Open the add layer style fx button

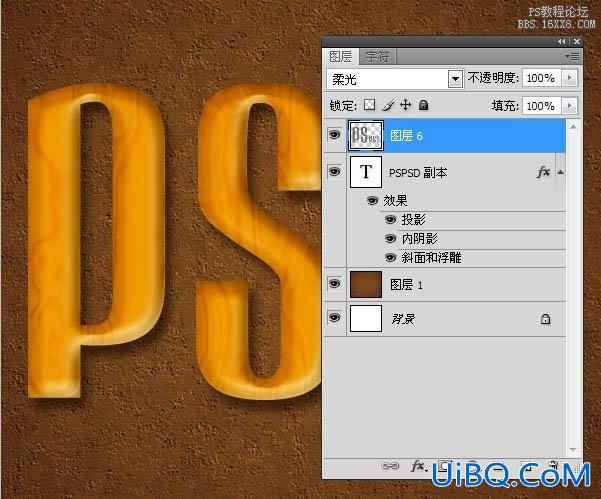point(418,466)
